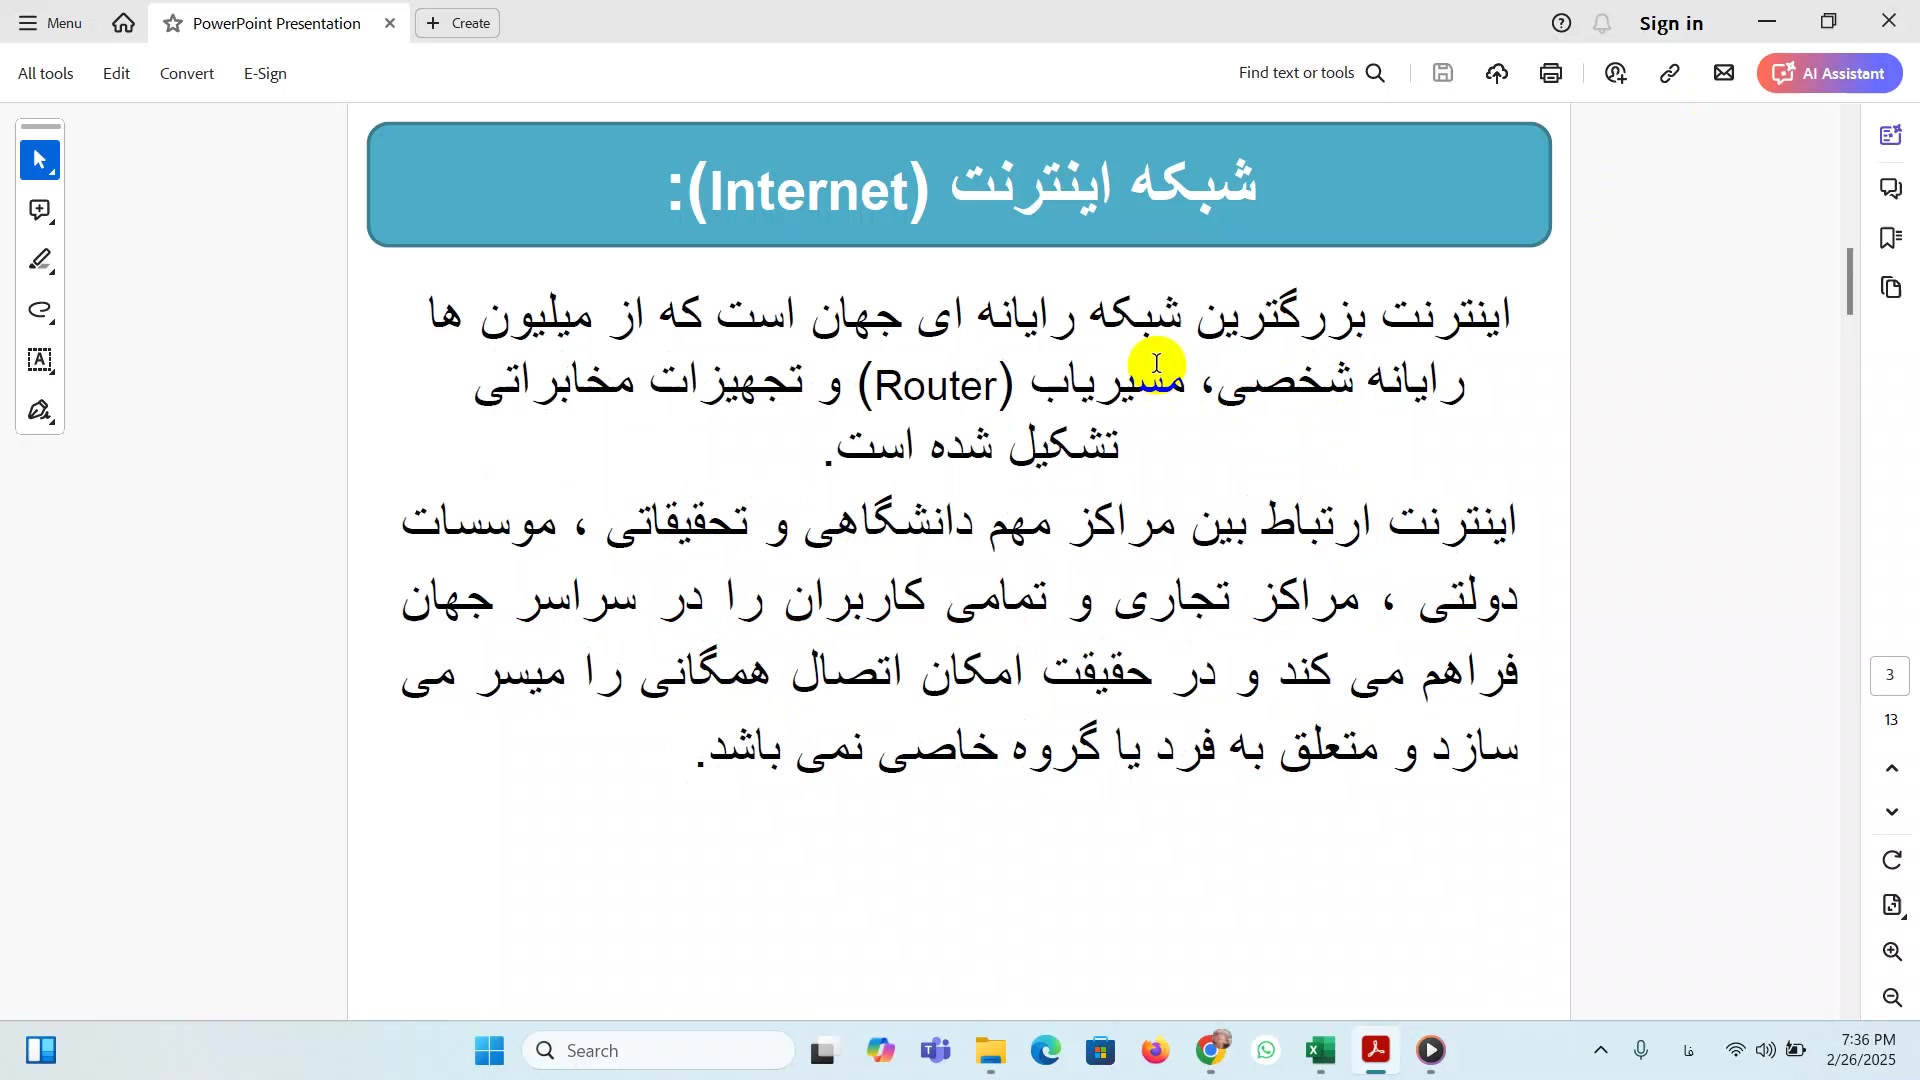Open the Convert menu

187,73
